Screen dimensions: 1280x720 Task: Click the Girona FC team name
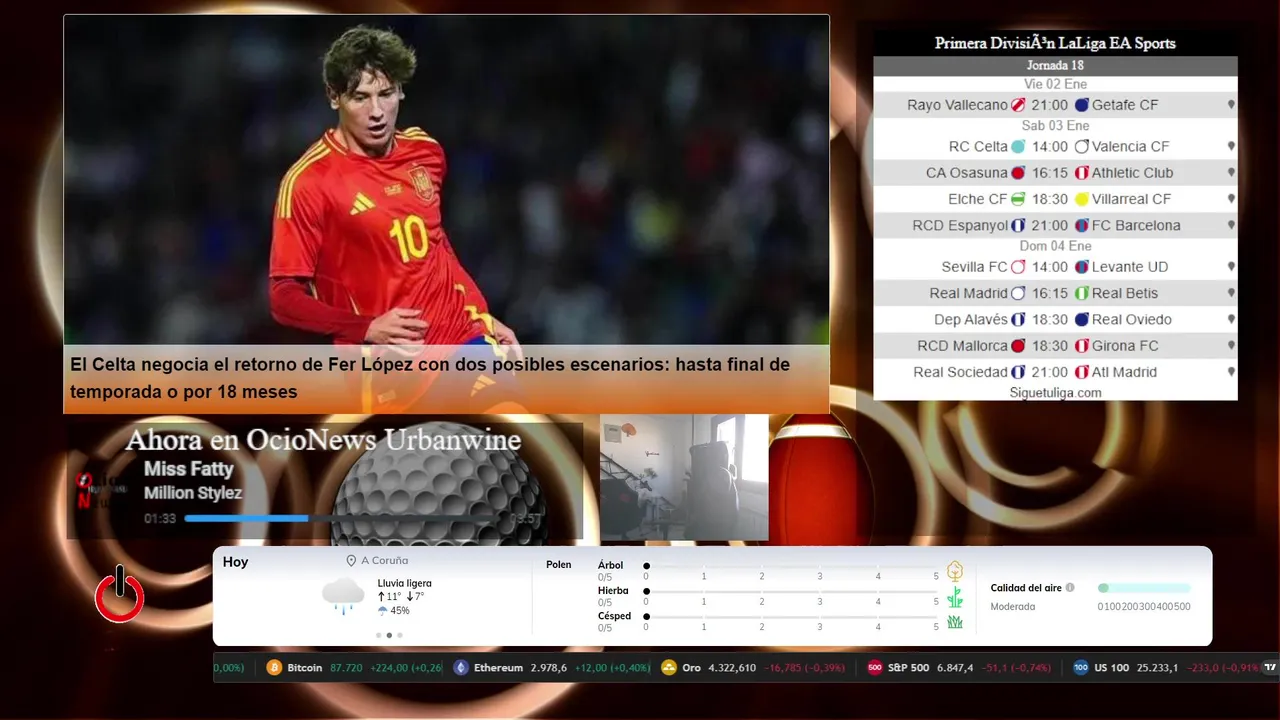click(1125, 346)
